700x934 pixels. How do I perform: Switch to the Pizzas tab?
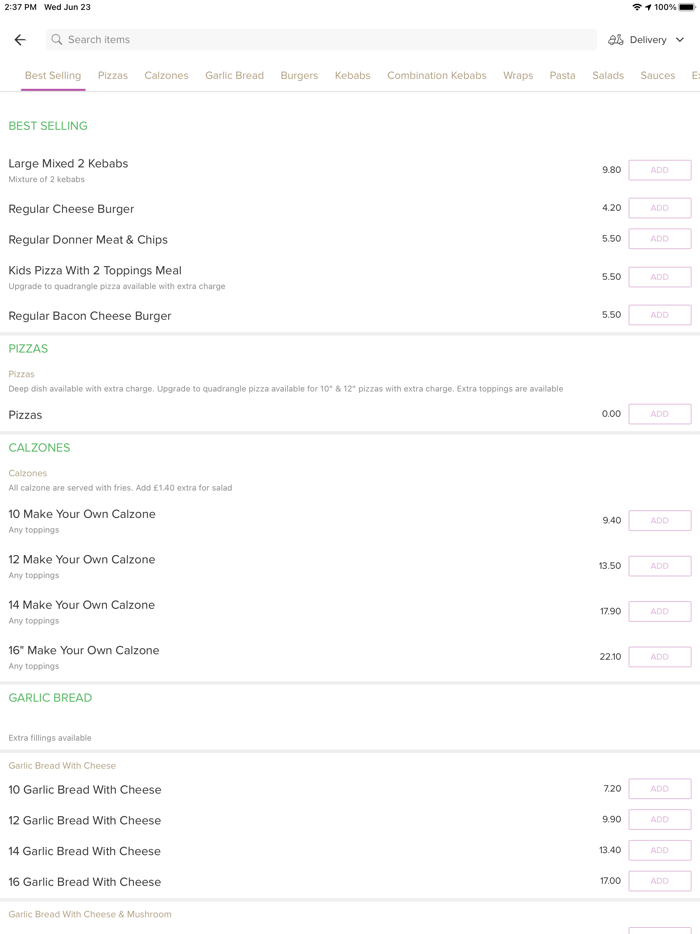point(113,75)
